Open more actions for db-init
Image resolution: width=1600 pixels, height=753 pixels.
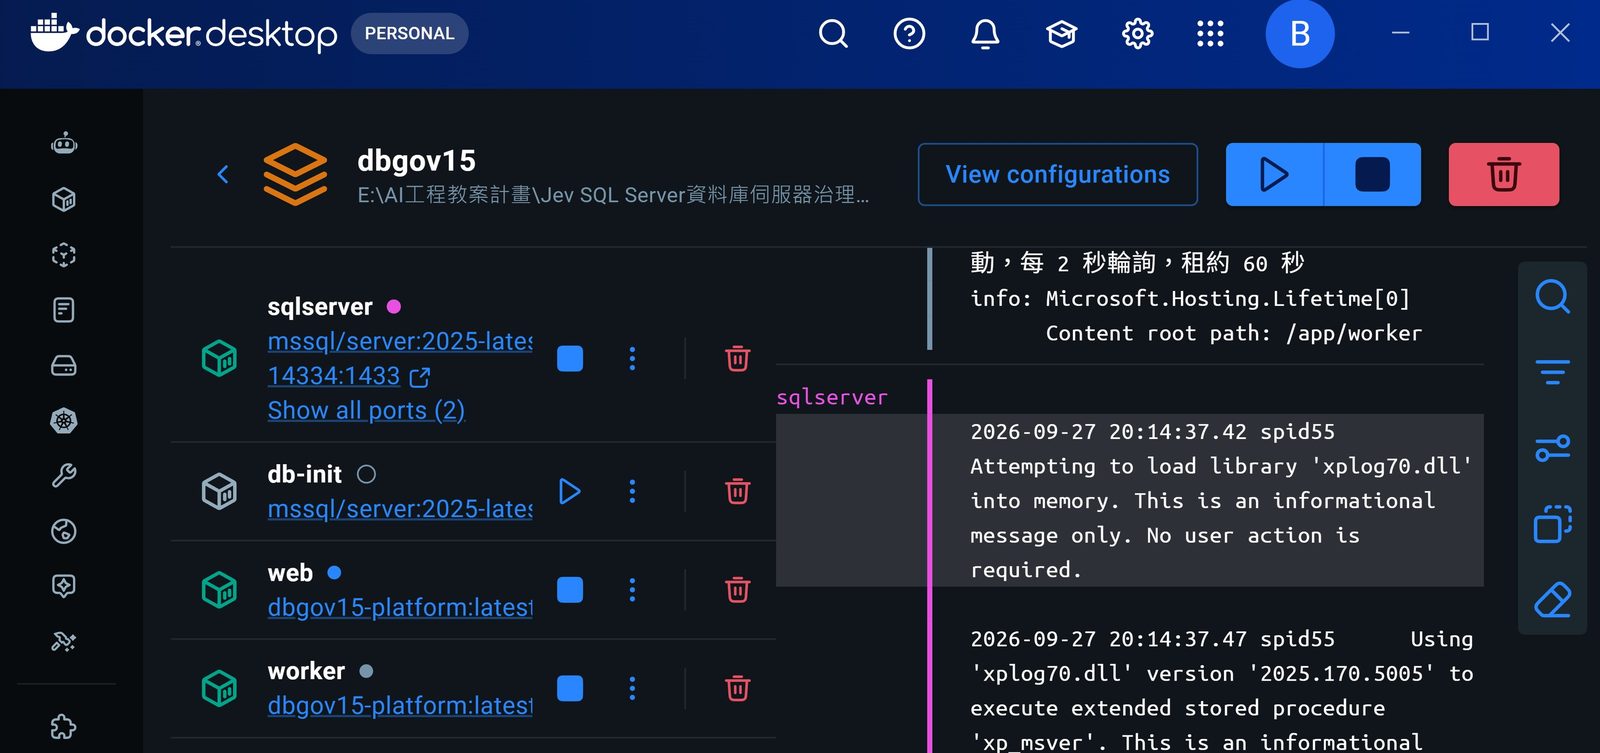pos(632,492)
